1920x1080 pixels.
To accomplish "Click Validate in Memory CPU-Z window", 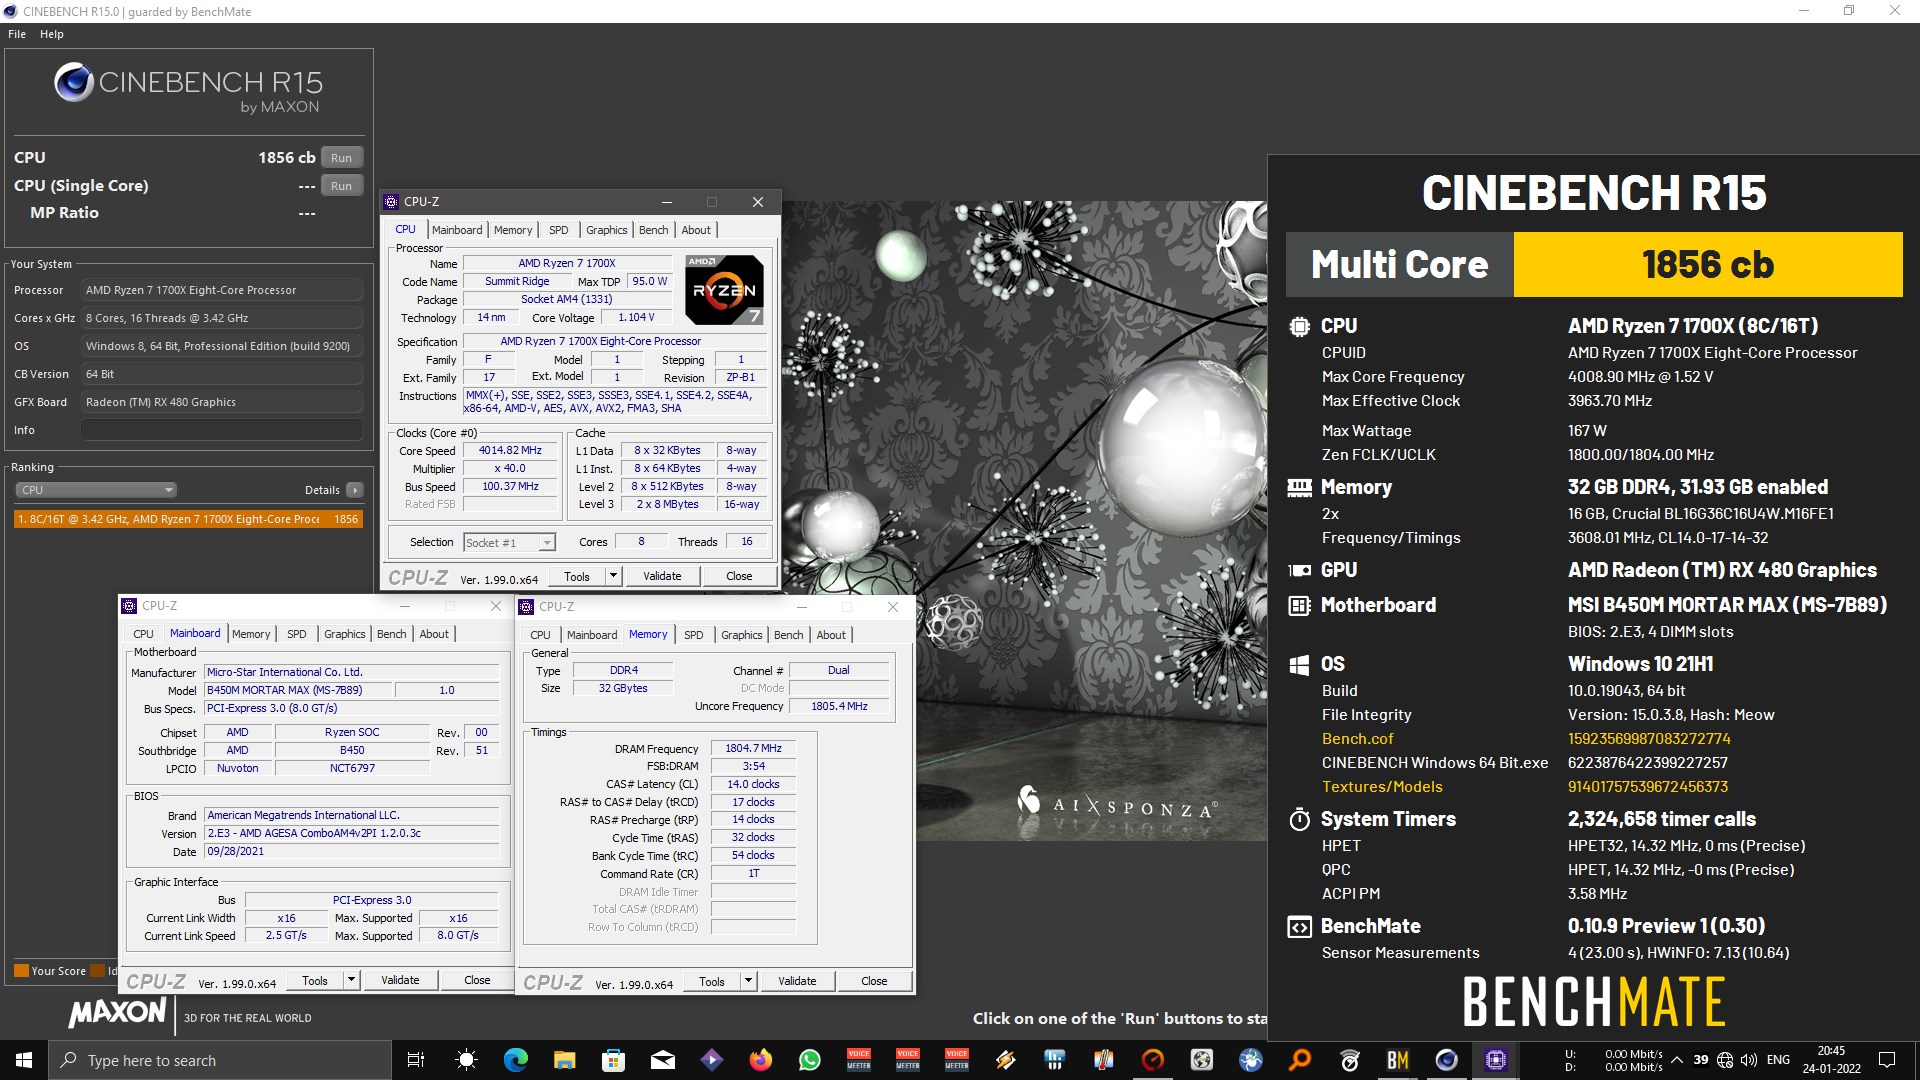I will pyautogui.click(x=797, y=982).
